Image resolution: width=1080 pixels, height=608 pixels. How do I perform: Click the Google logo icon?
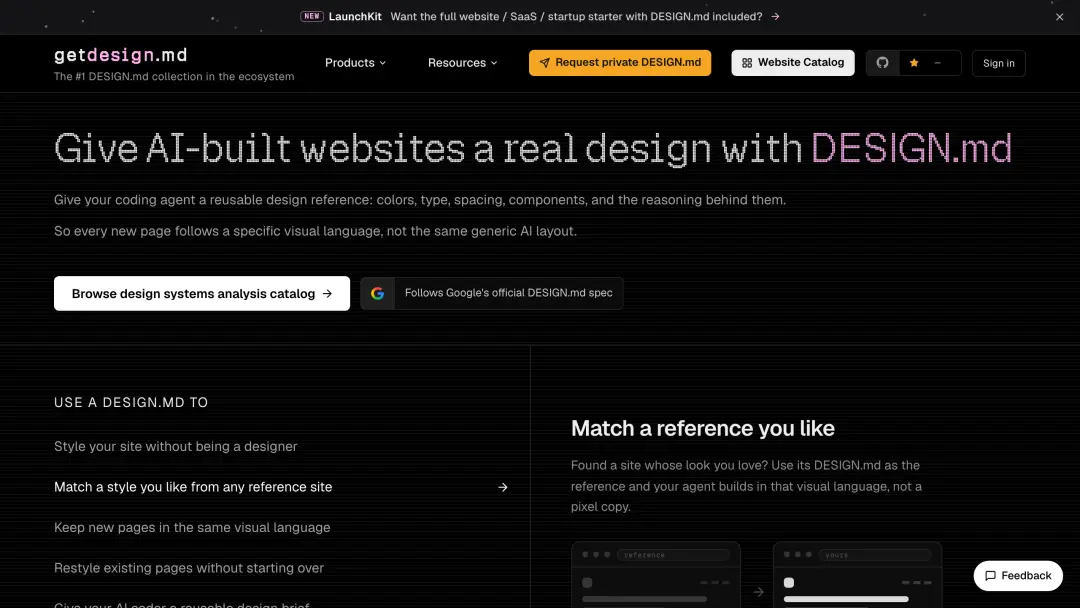377,293
